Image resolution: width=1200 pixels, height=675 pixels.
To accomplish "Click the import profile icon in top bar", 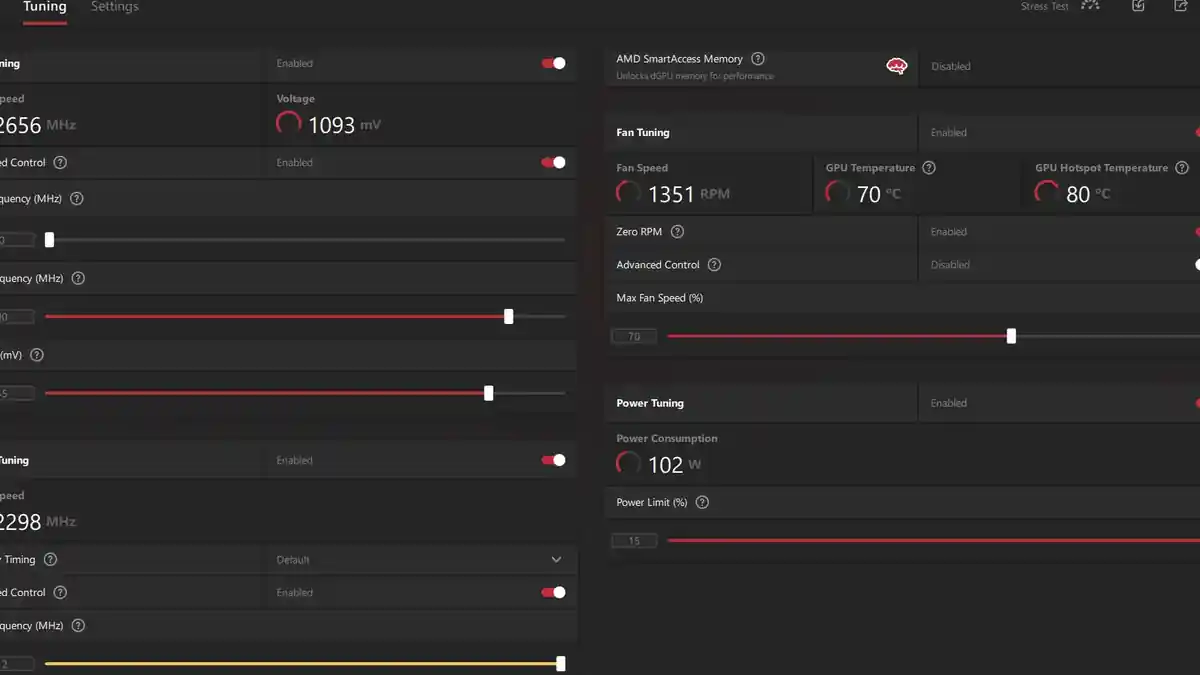I will (x=1138, y=6).
